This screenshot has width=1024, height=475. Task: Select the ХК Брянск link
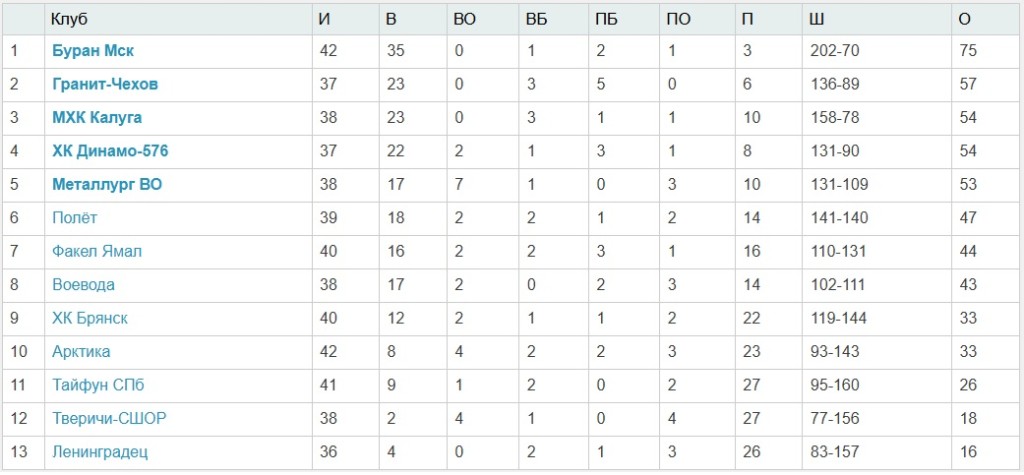[x=90, y=318]
